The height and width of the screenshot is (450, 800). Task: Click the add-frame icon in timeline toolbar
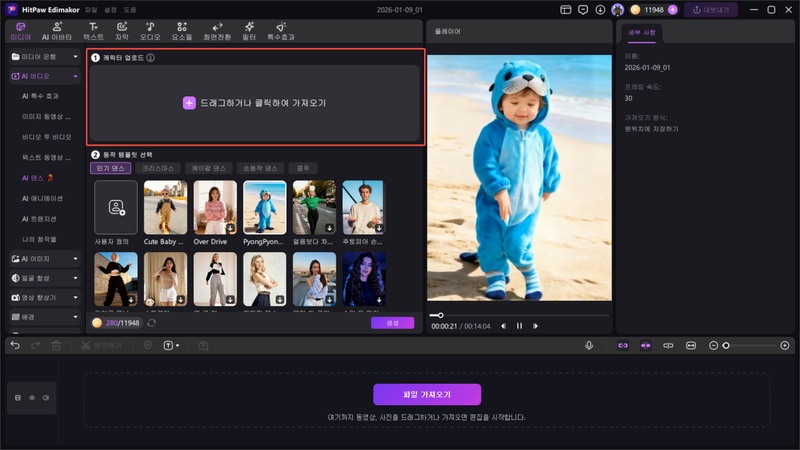click(204, 345)
